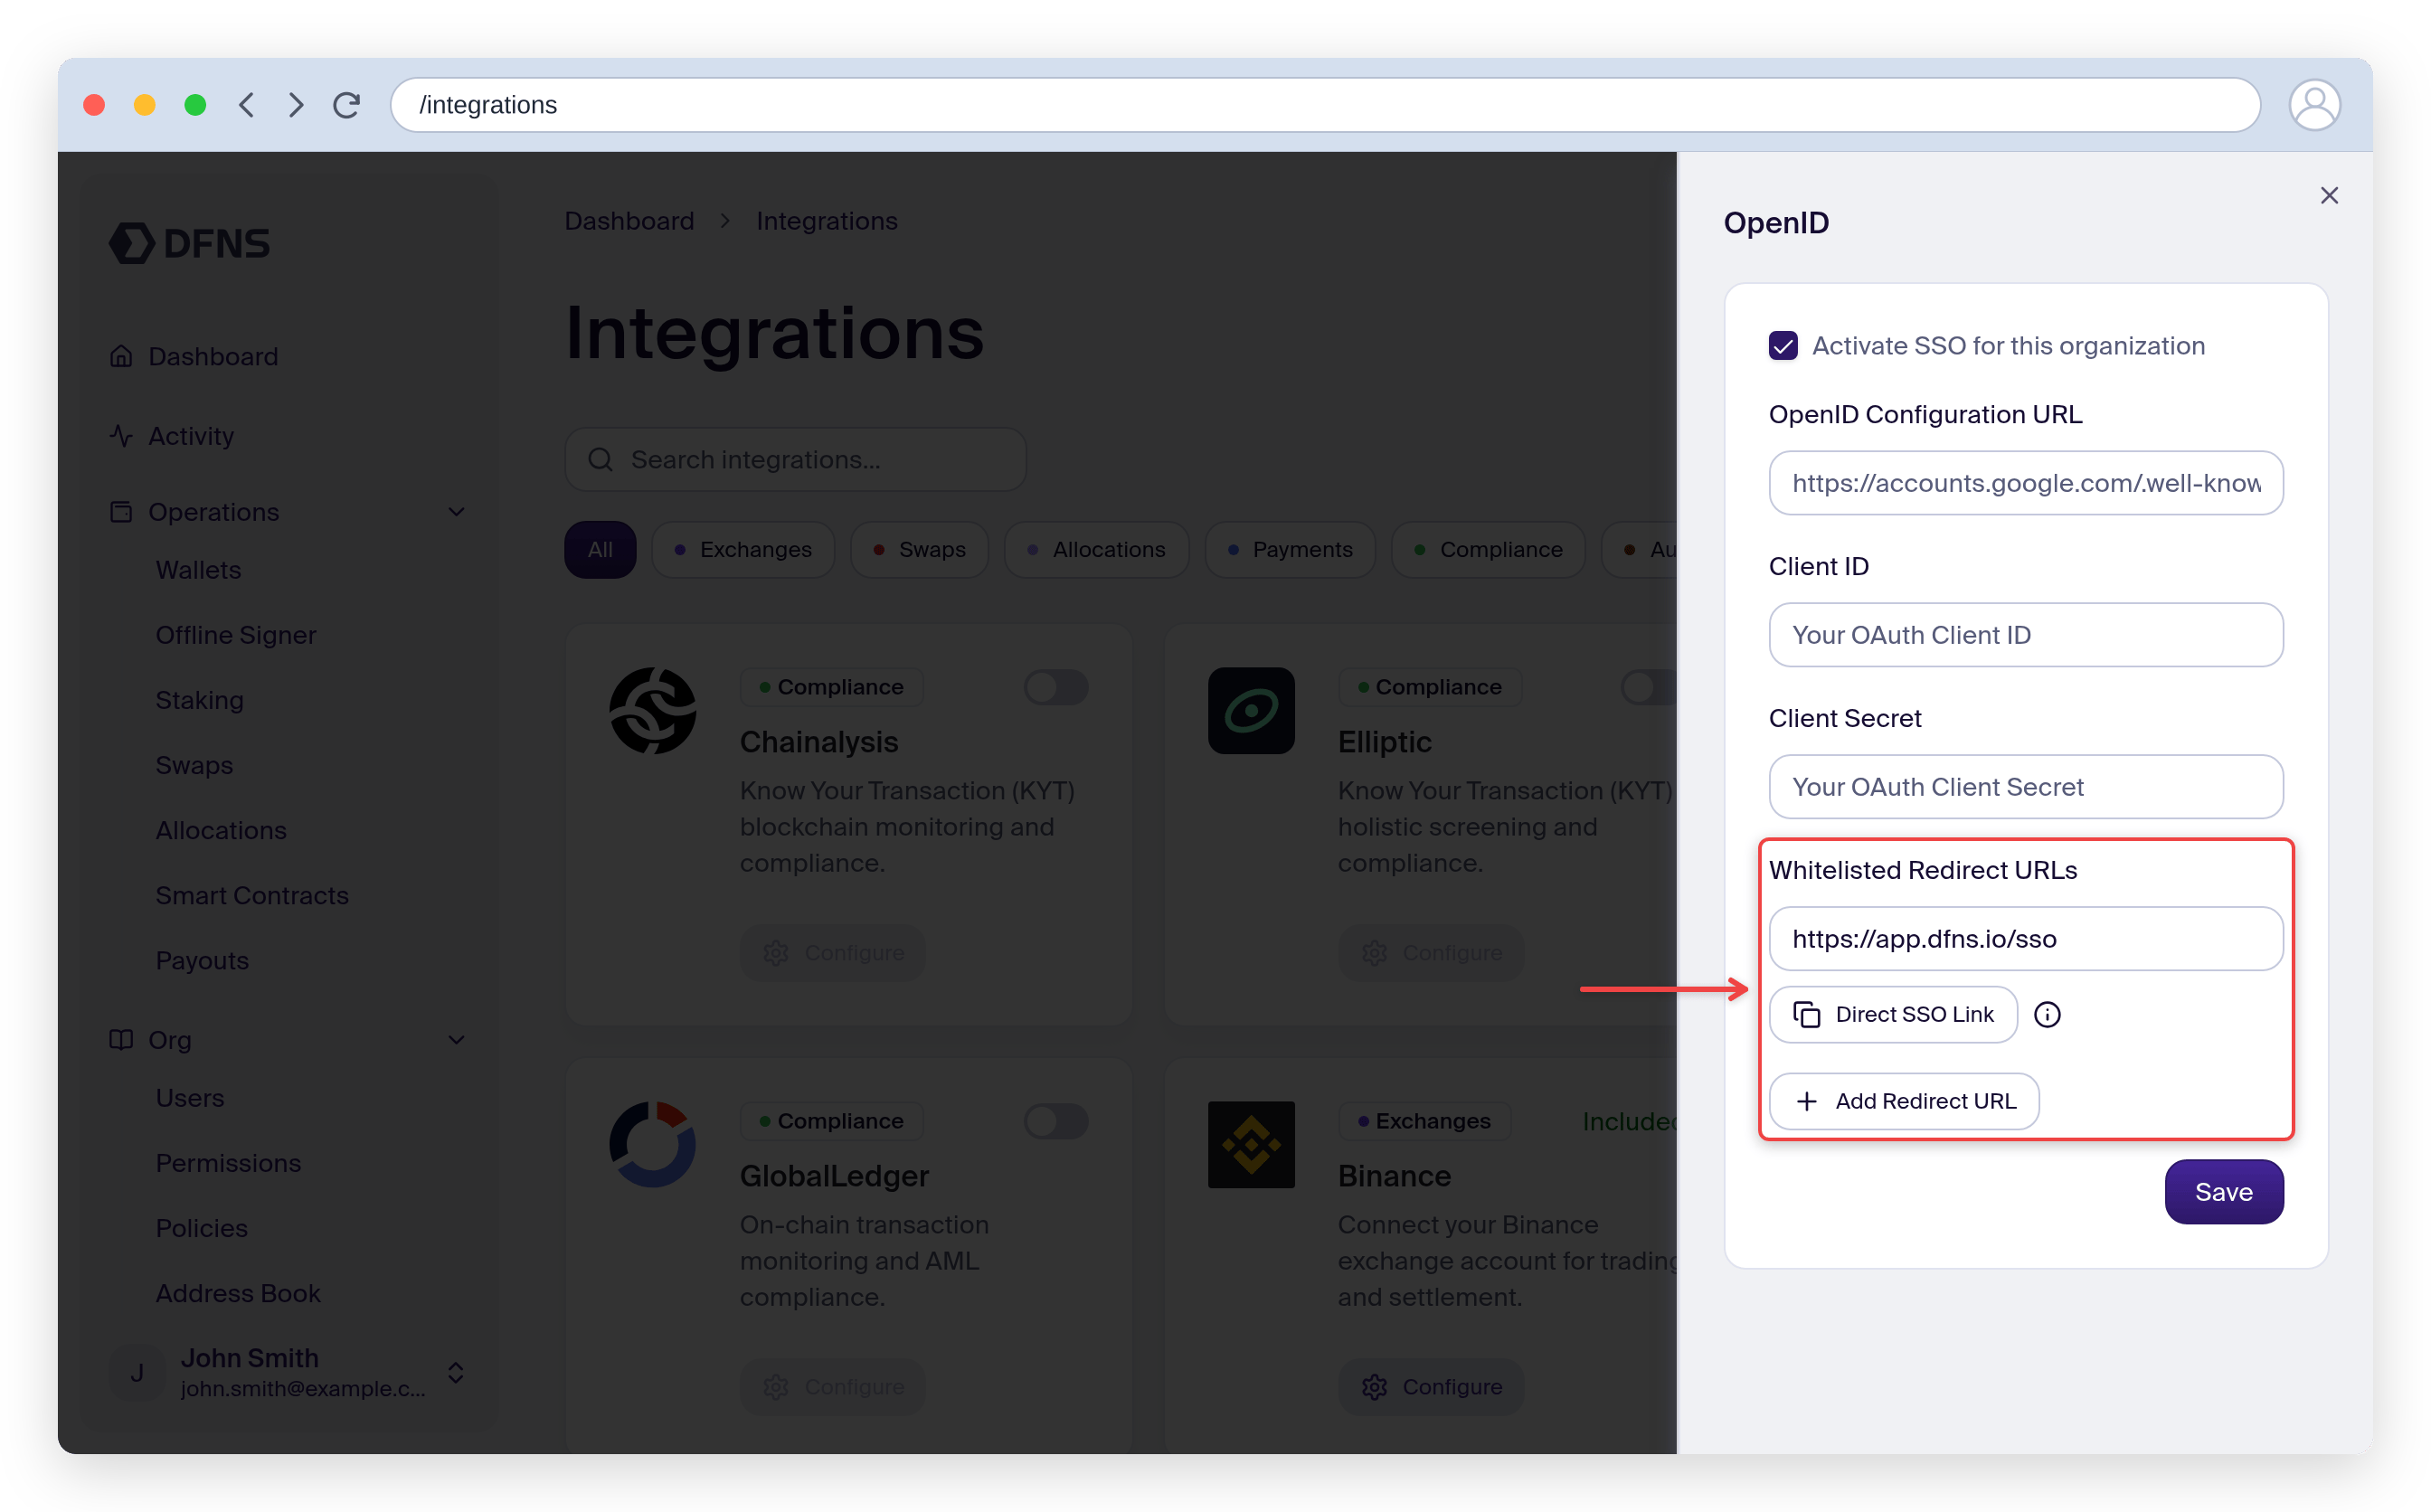Select the All filter tab

600,550
